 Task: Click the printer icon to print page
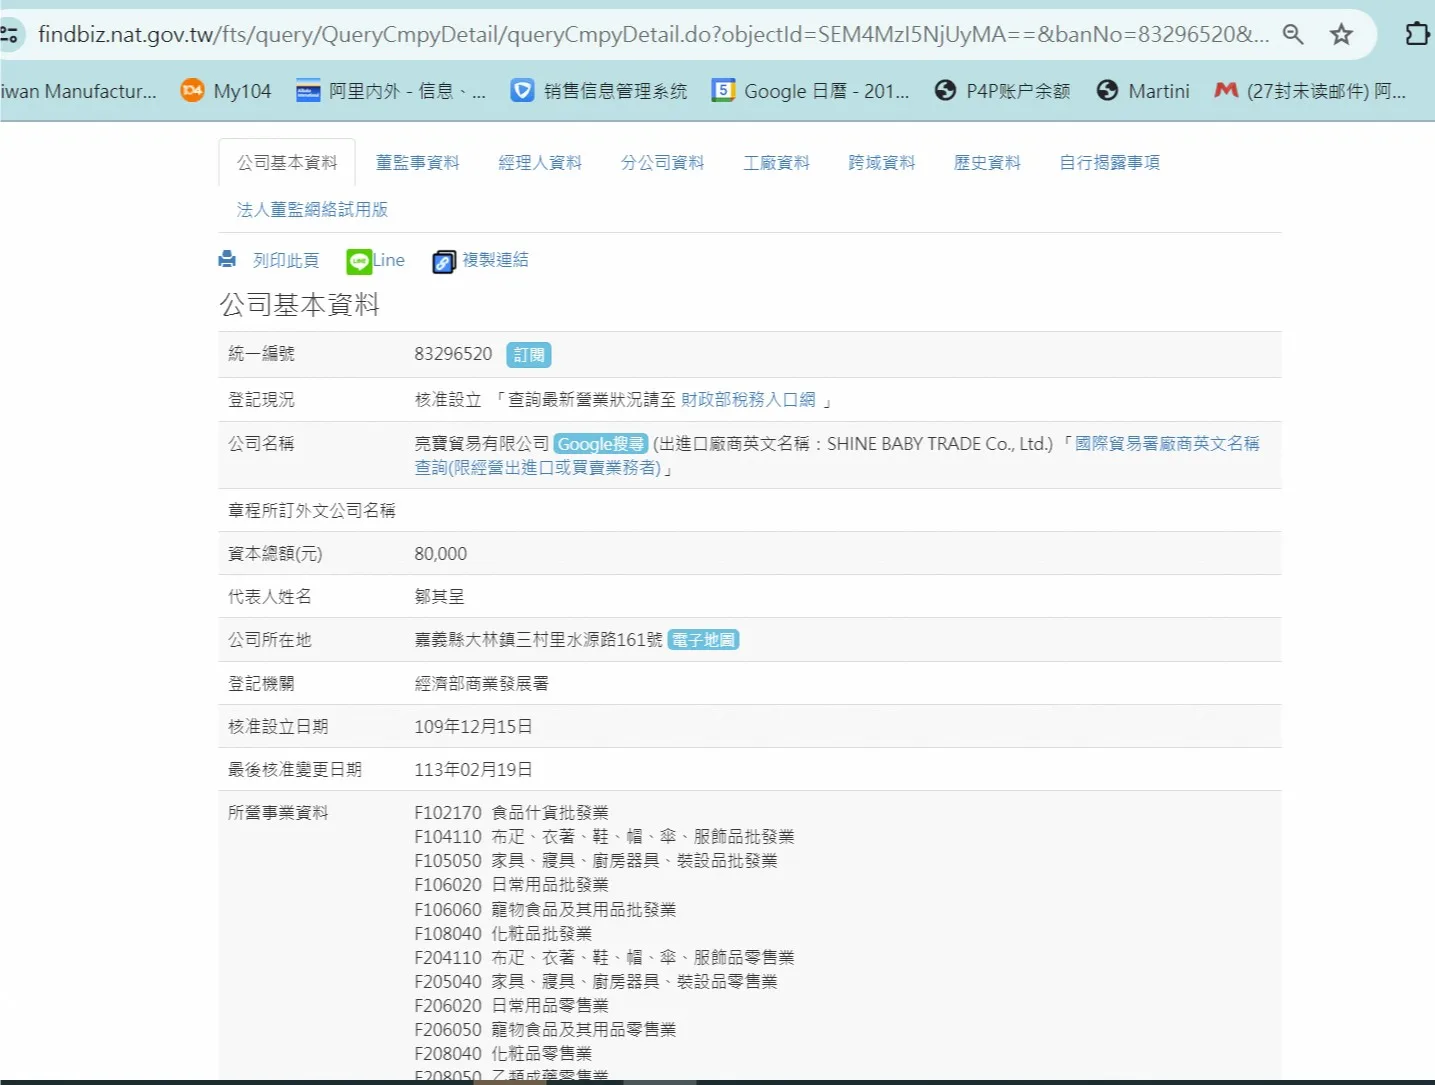click(228, 260)
